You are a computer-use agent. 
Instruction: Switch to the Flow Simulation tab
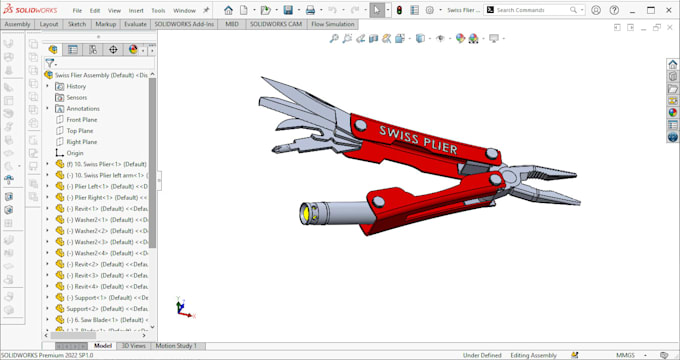[x=333, y=24]
